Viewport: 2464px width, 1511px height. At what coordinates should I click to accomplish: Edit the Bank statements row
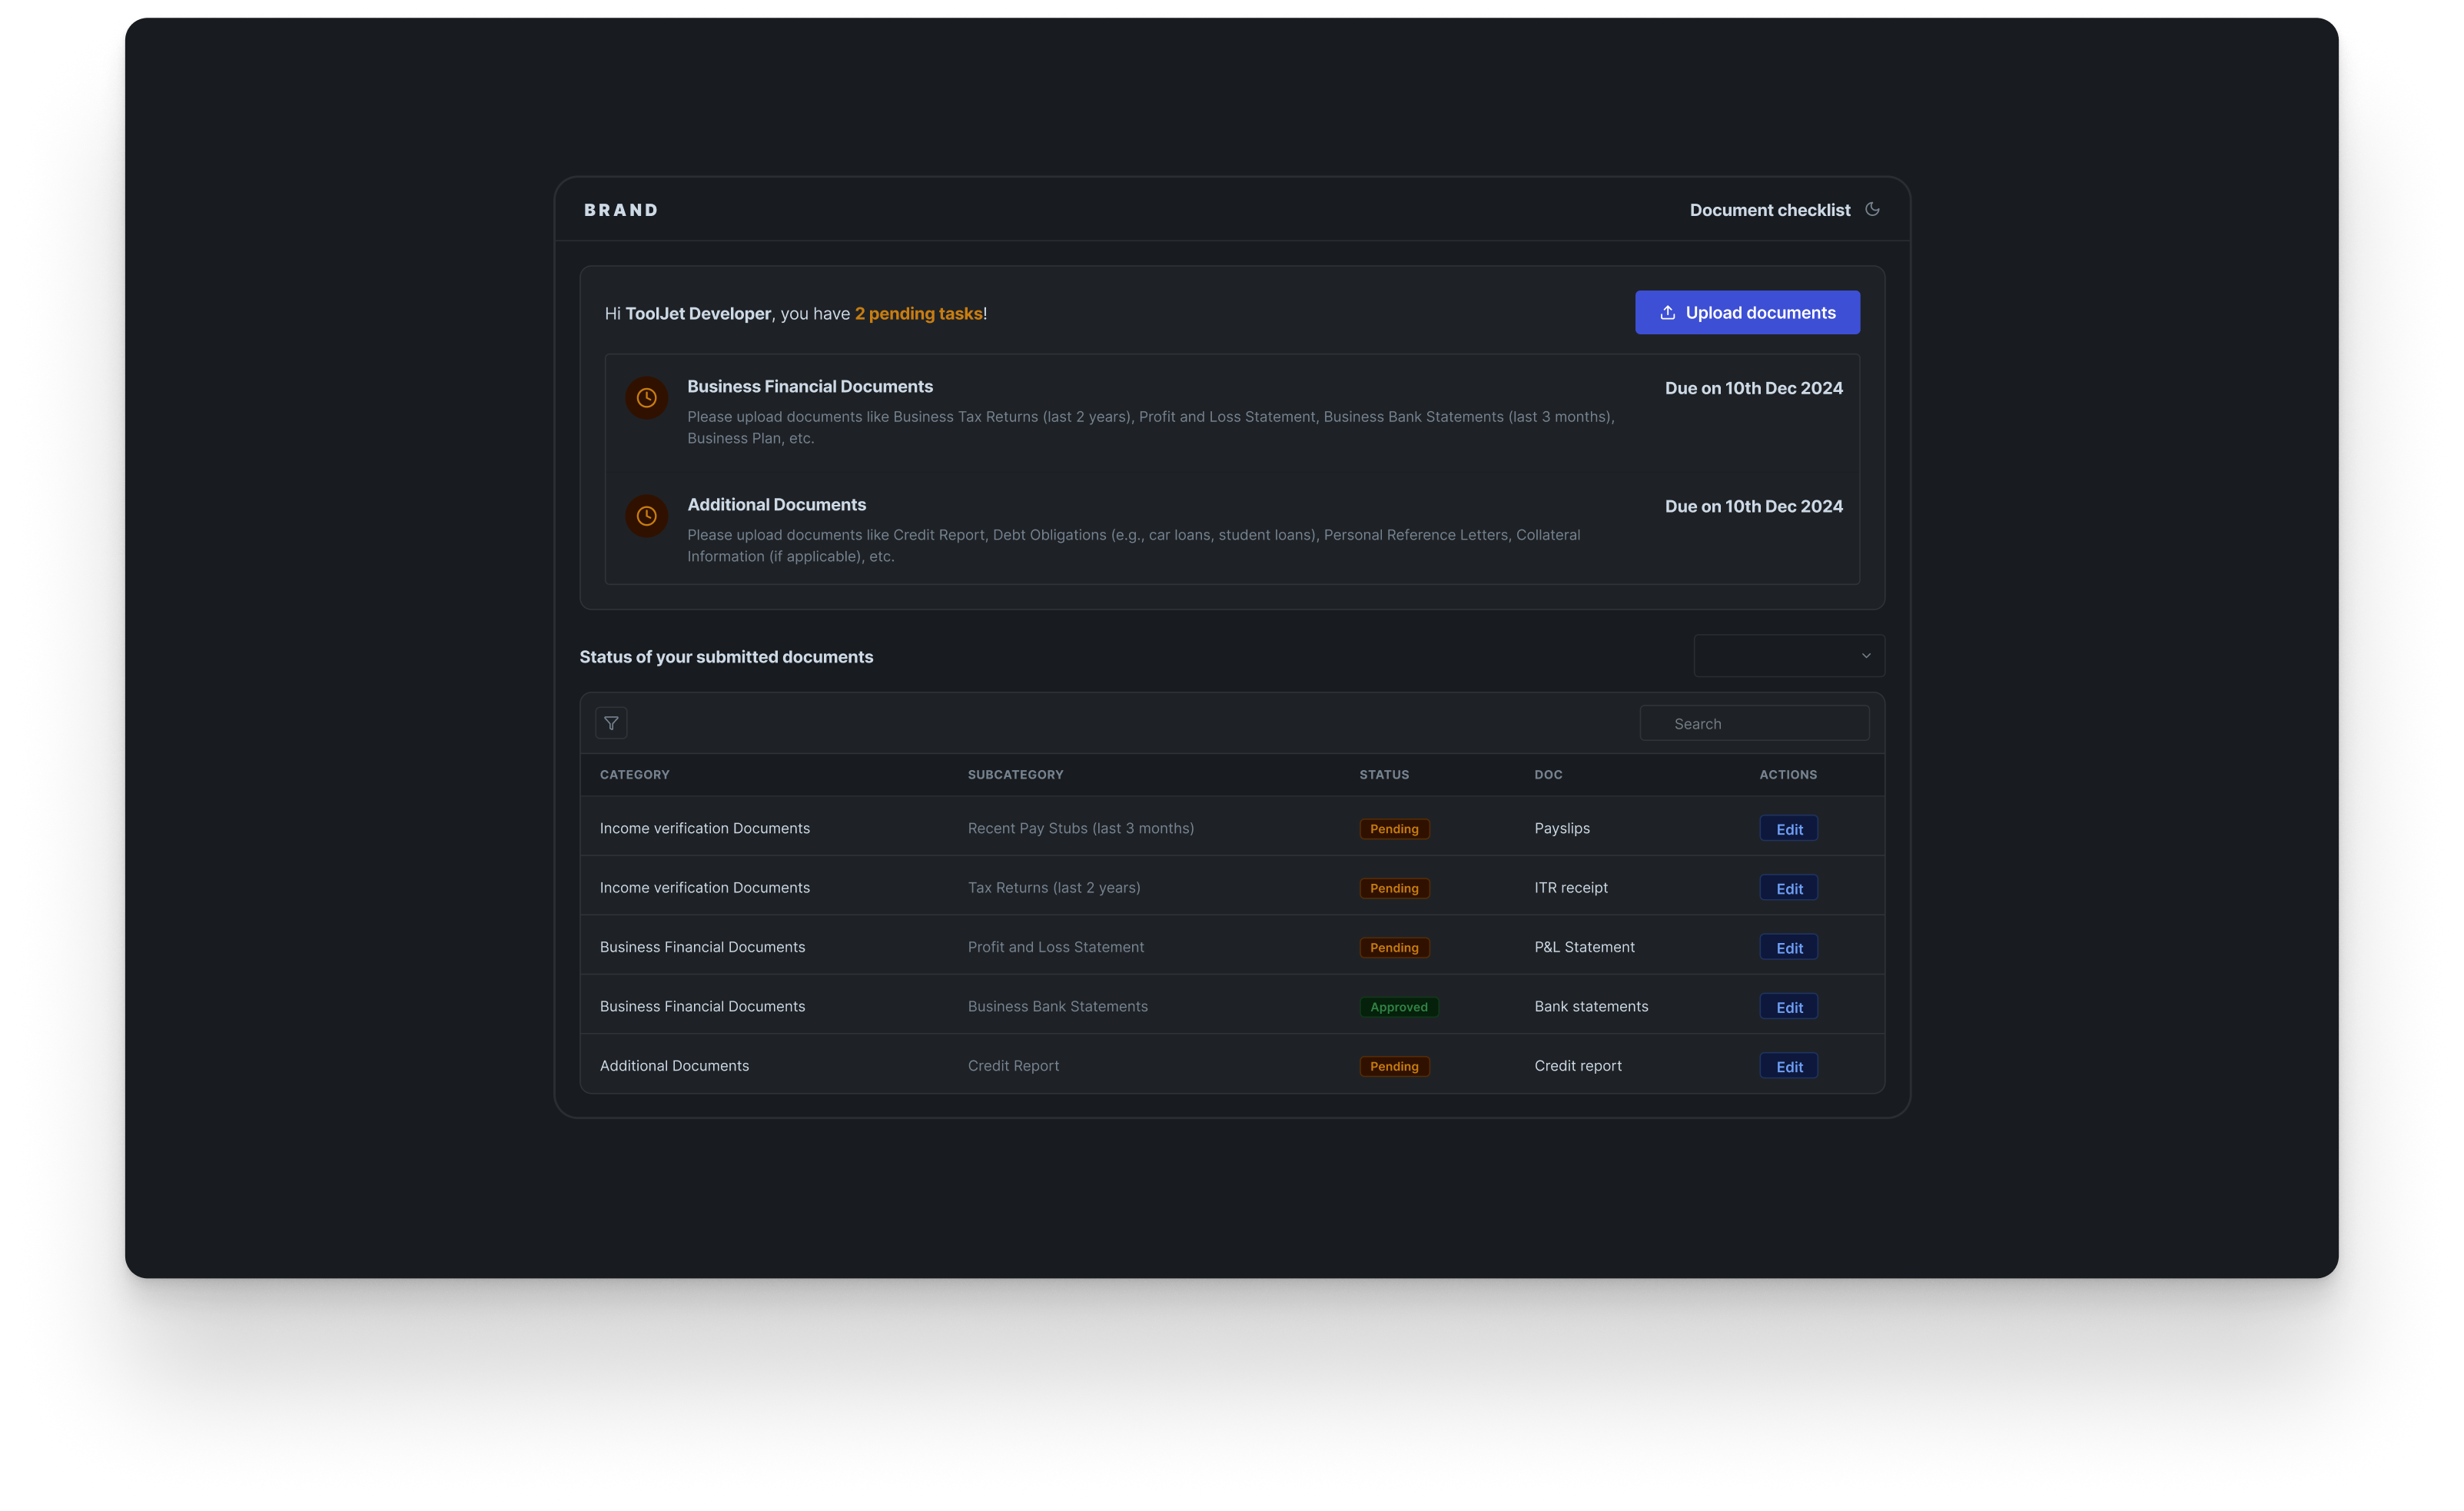coord(1789,1007)
